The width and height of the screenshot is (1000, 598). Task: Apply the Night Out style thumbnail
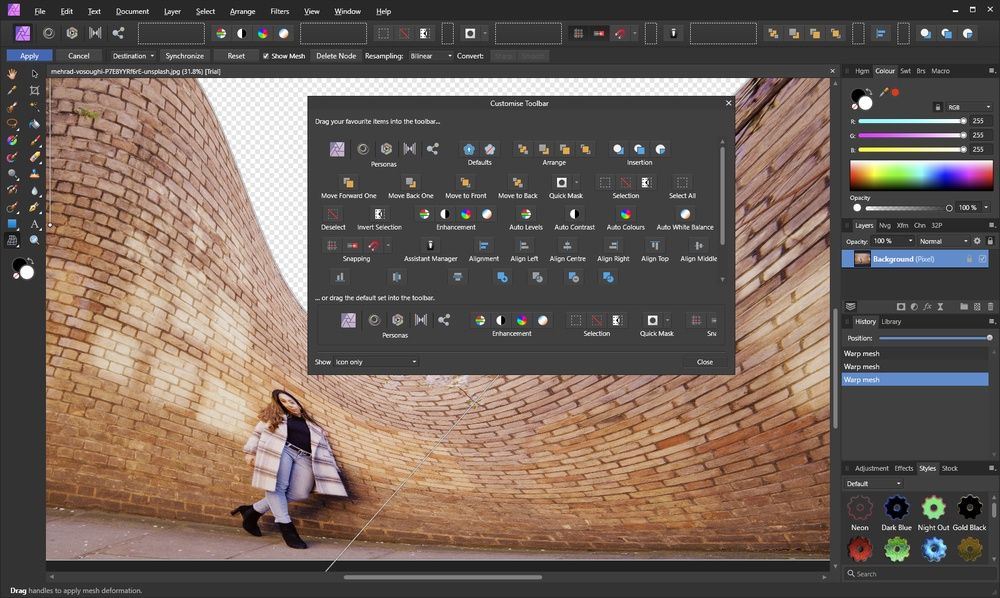(x=933, y=508)
